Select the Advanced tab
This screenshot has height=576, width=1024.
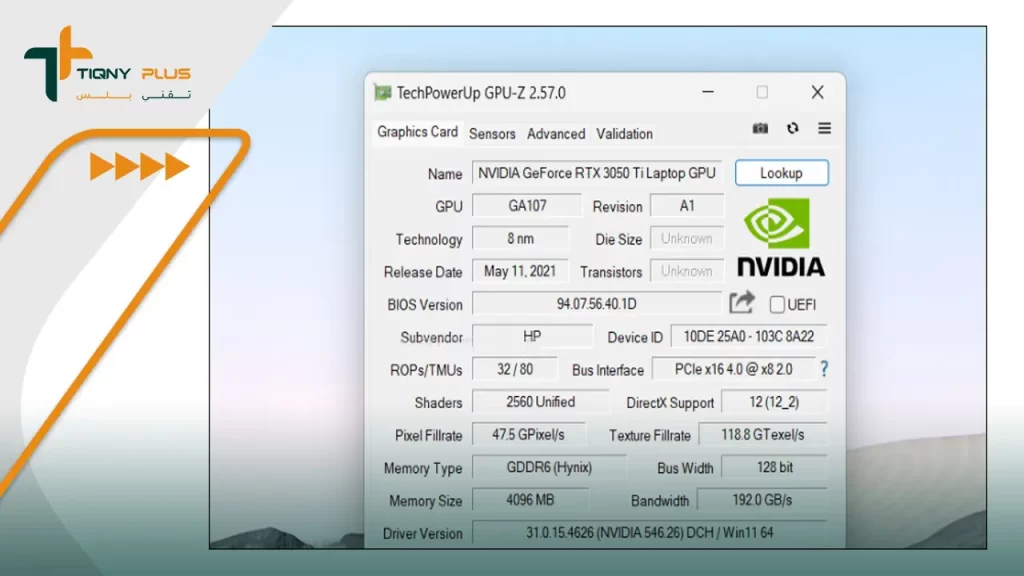coord(556,133)
